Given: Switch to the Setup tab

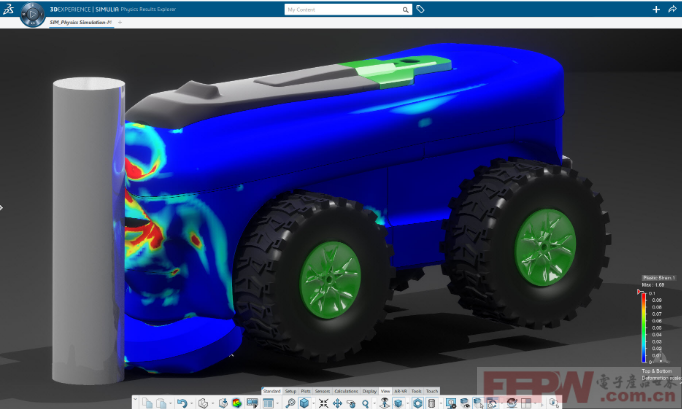Looking at the screenshot, I should click(x=290, y=391).
